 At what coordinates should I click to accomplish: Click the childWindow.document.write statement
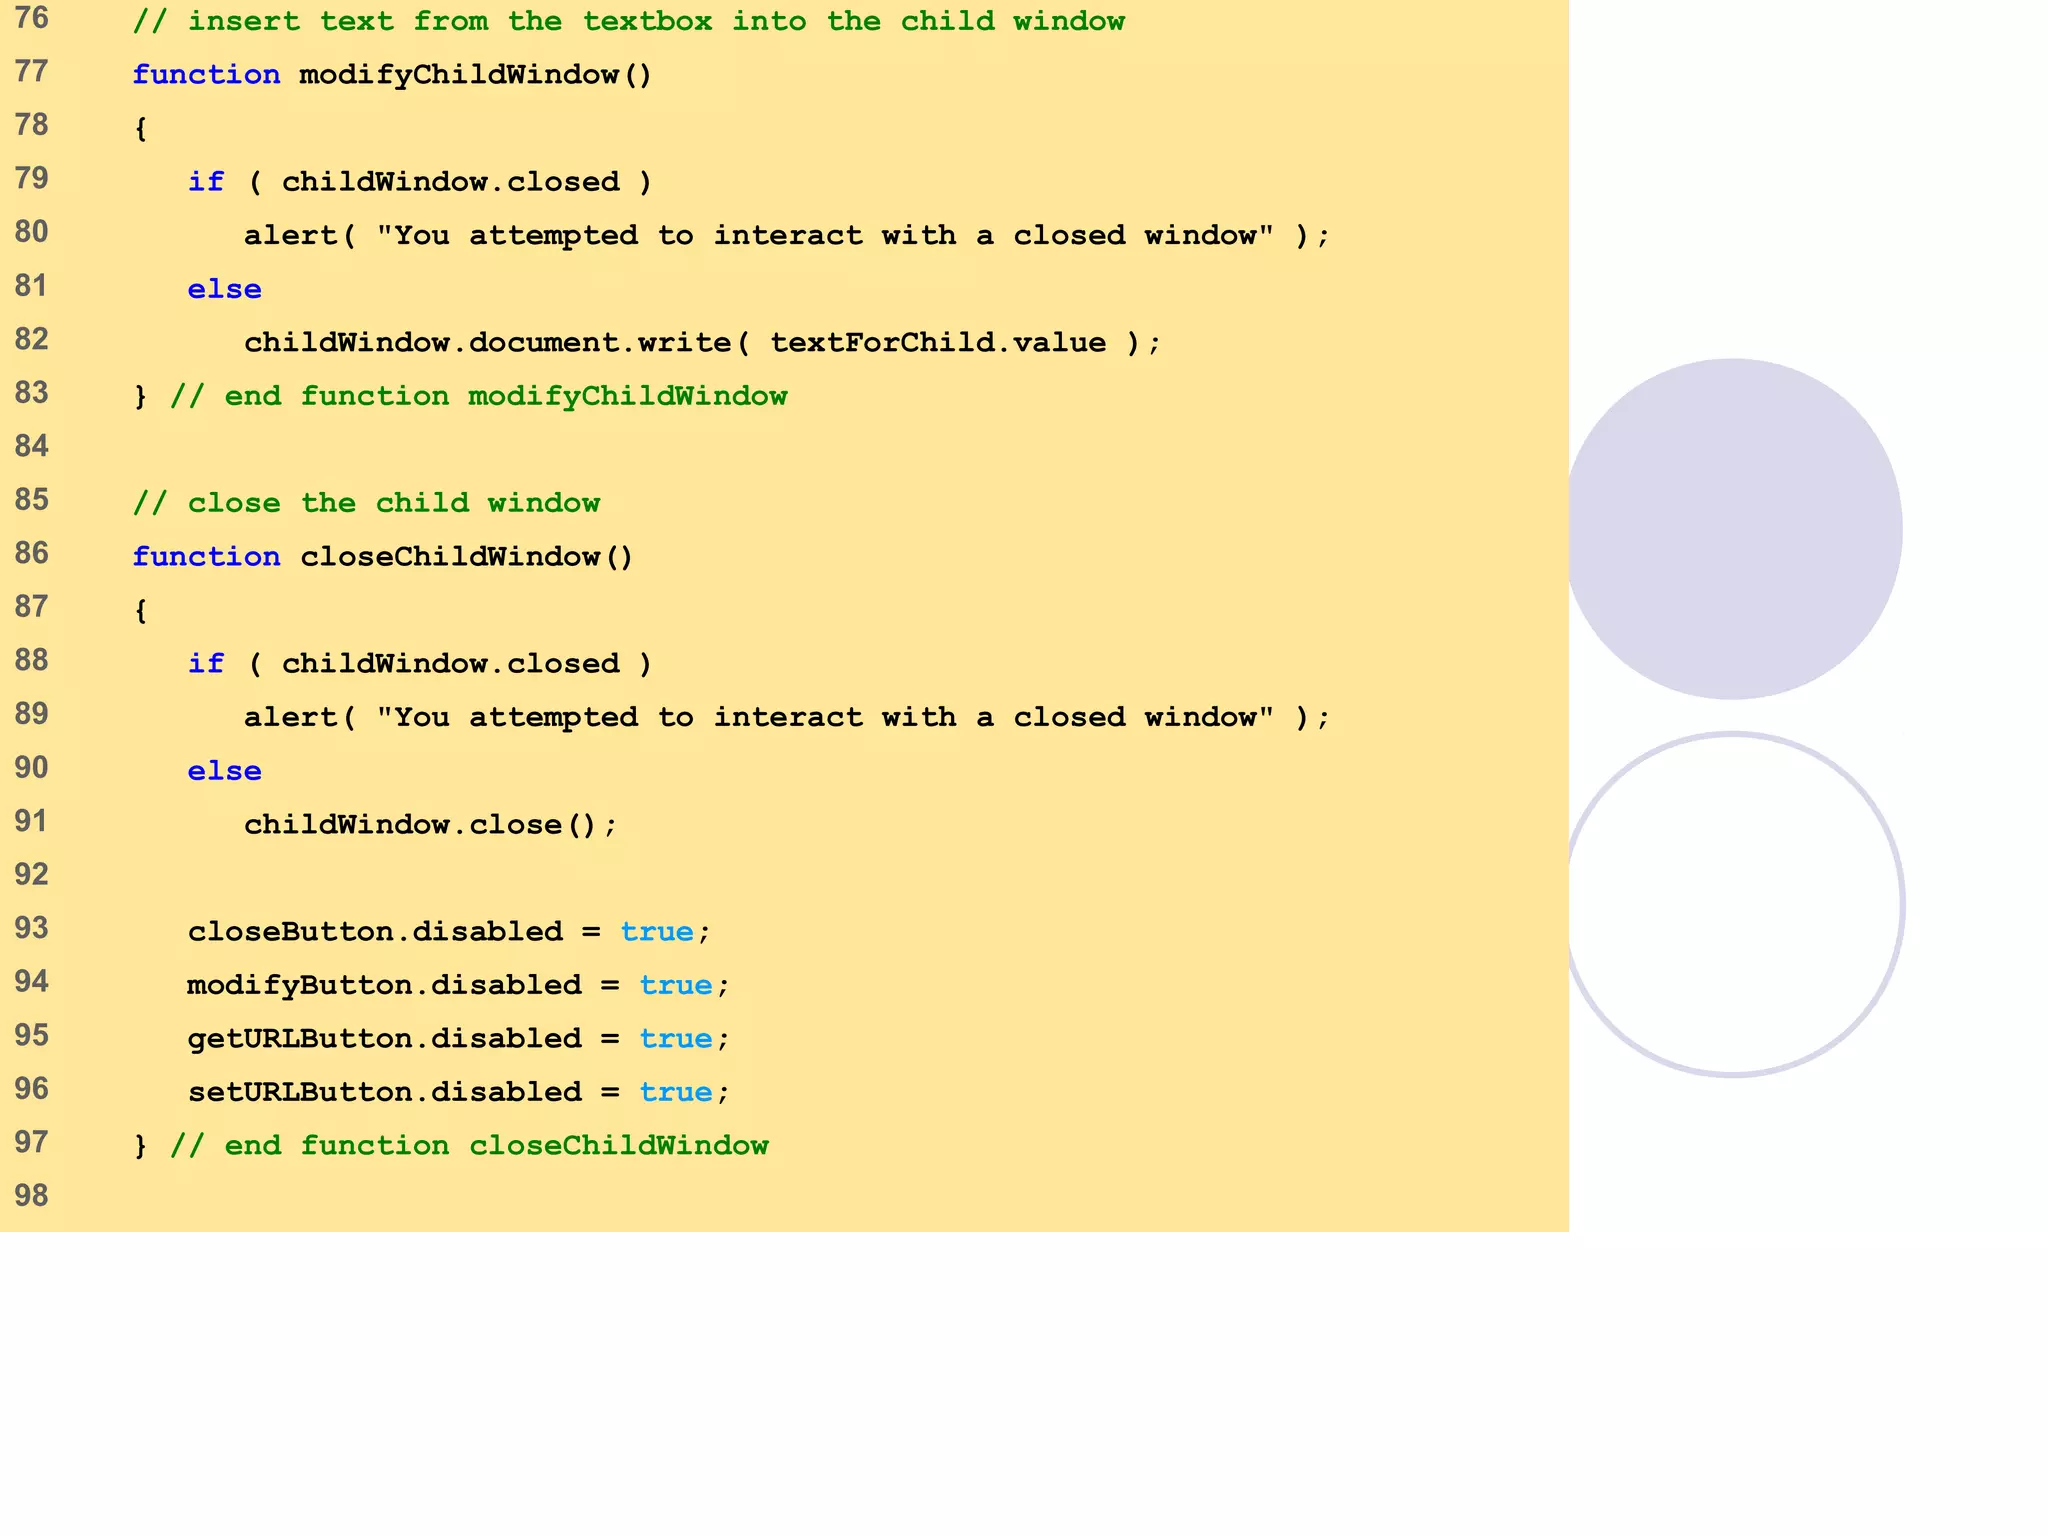click(702, 343)
